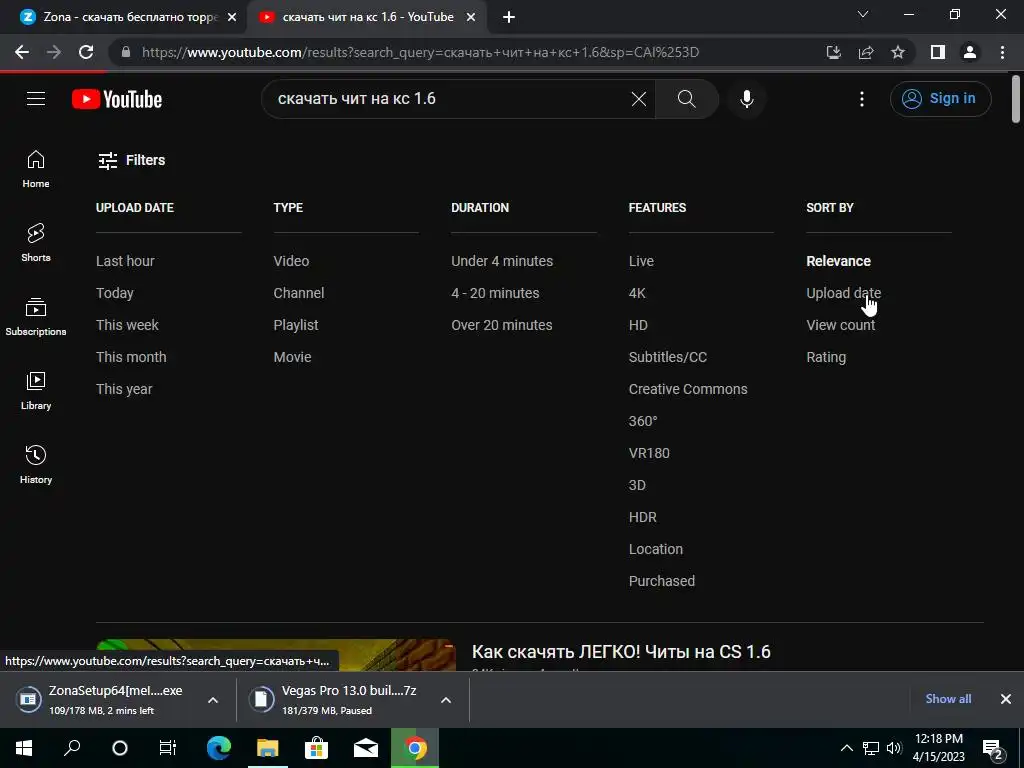Select the YouTube search results tab
Viewport: 1024px width, 768px height.
coord(367,17)
